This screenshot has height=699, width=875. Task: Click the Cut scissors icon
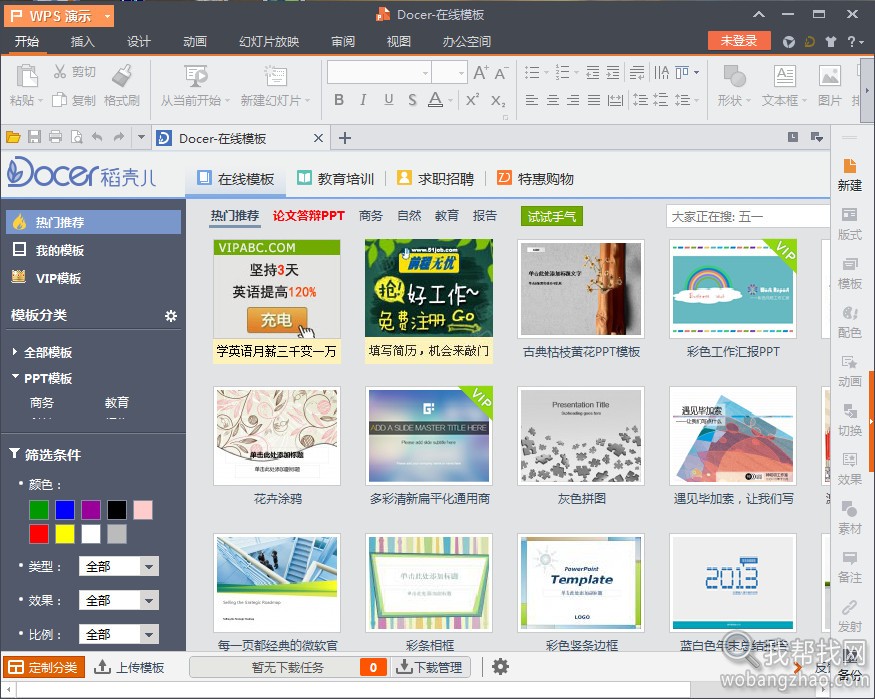click(60, 71)
